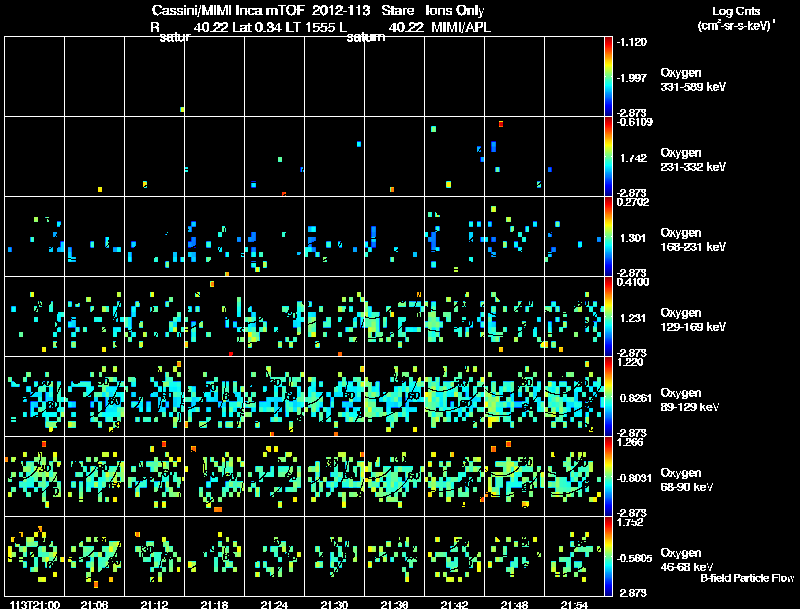This screenshot has height=609, width=800.
Task: Select the Oxygen 68-90 keV row label
Action: pyautogui.click(x=687, y=480)
